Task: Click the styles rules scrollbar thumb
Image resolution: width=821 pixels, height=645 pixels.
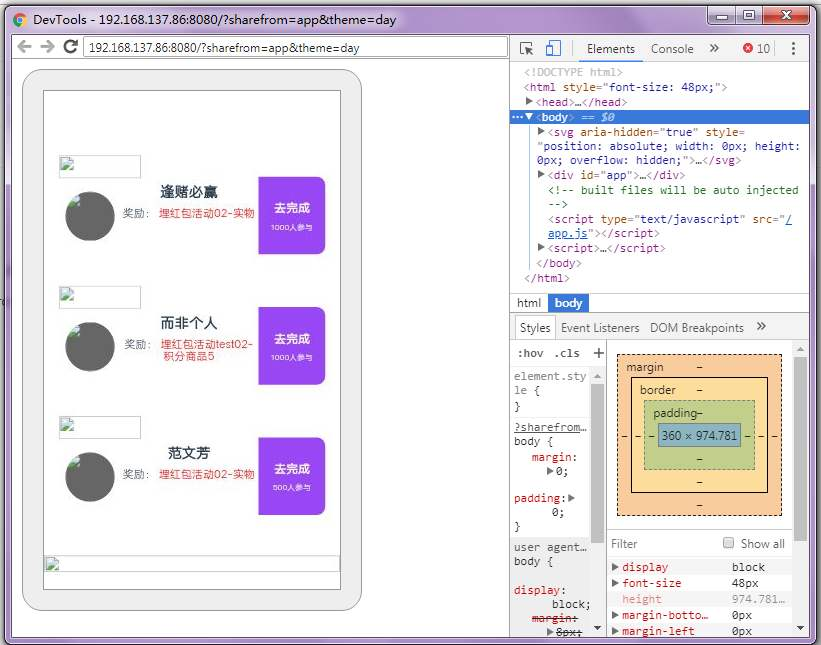Action: coord(597,463)
